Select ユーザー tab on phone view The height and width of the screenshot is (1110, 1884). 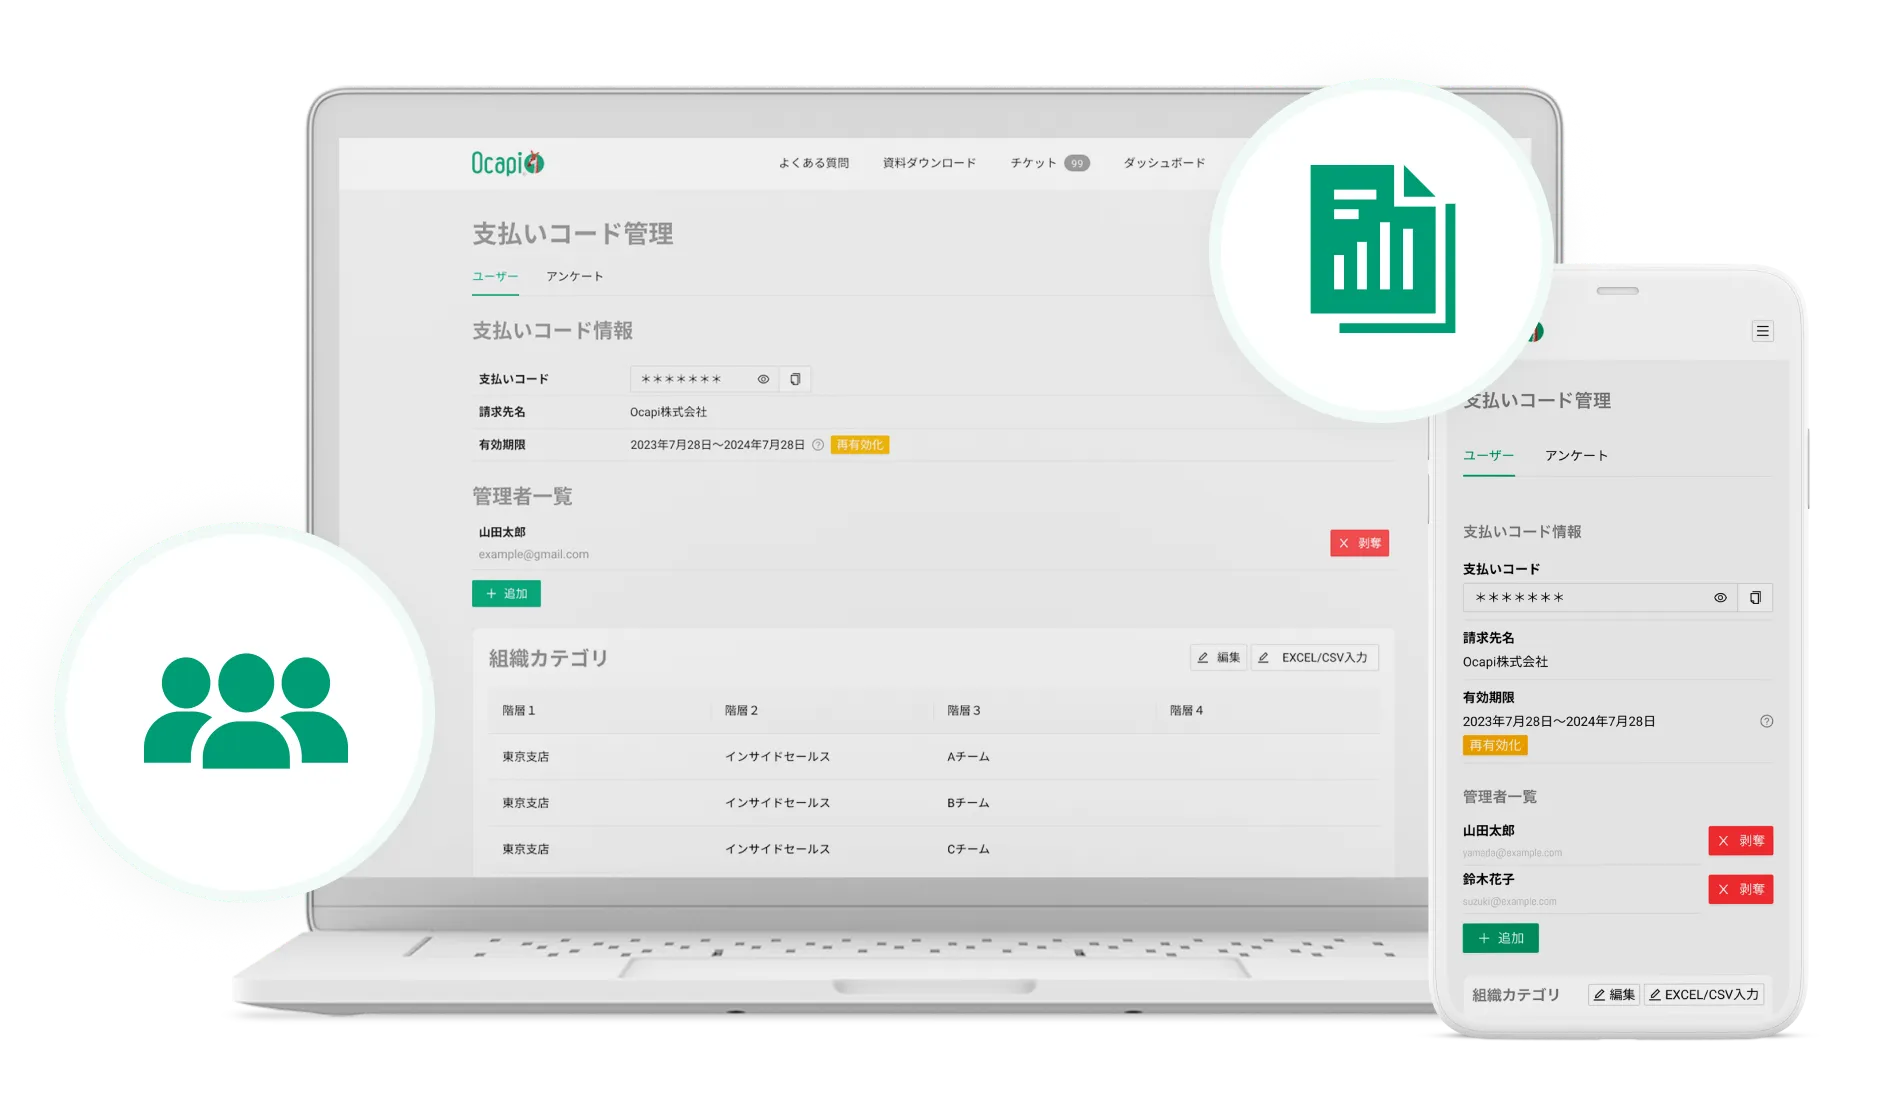point(1488,455)
